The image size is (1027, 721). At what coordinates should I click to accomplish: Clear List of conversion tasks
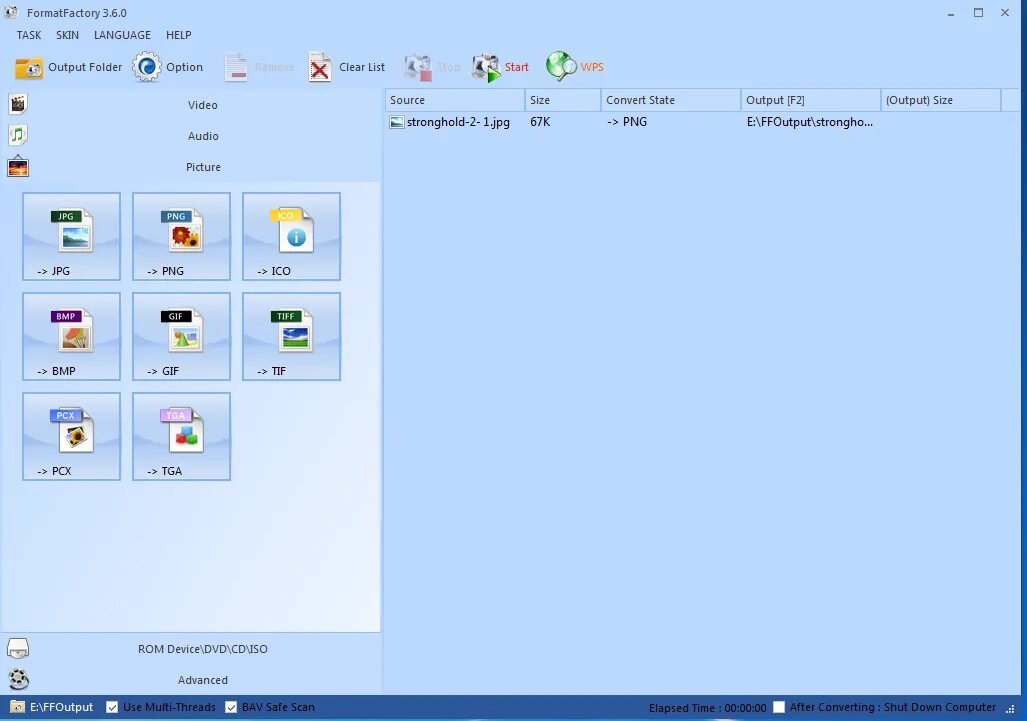point(346,67)
